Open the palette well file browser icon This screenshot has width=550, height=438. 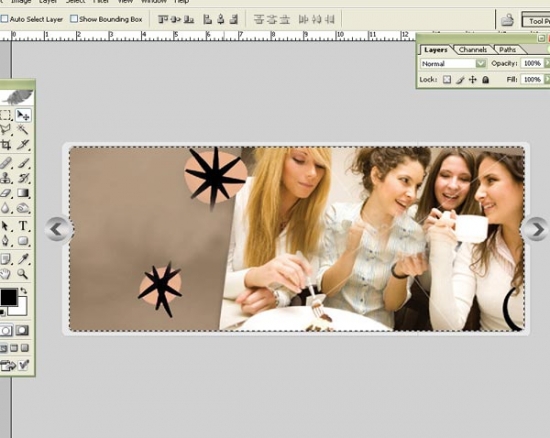coord(507,20)
